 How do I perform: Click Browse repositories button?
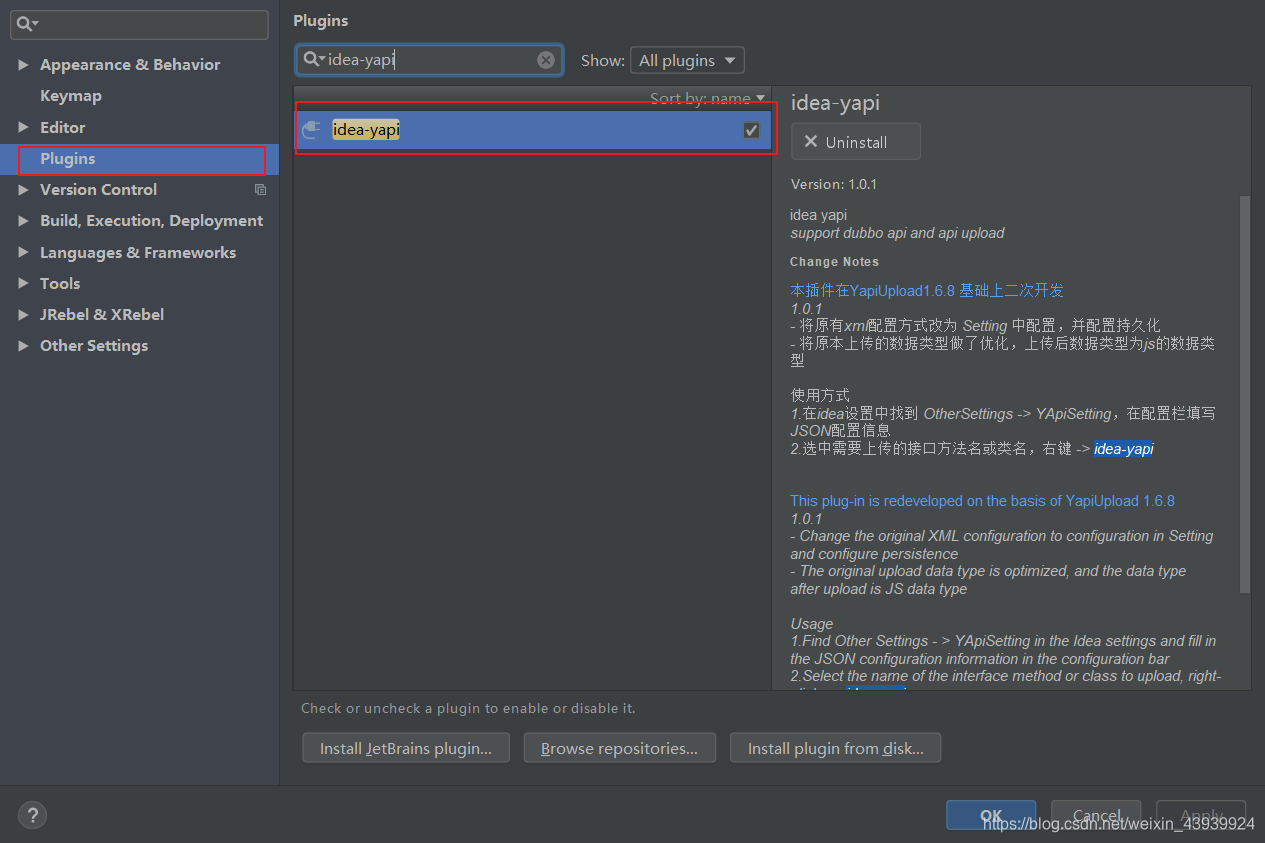coord(620,748)
